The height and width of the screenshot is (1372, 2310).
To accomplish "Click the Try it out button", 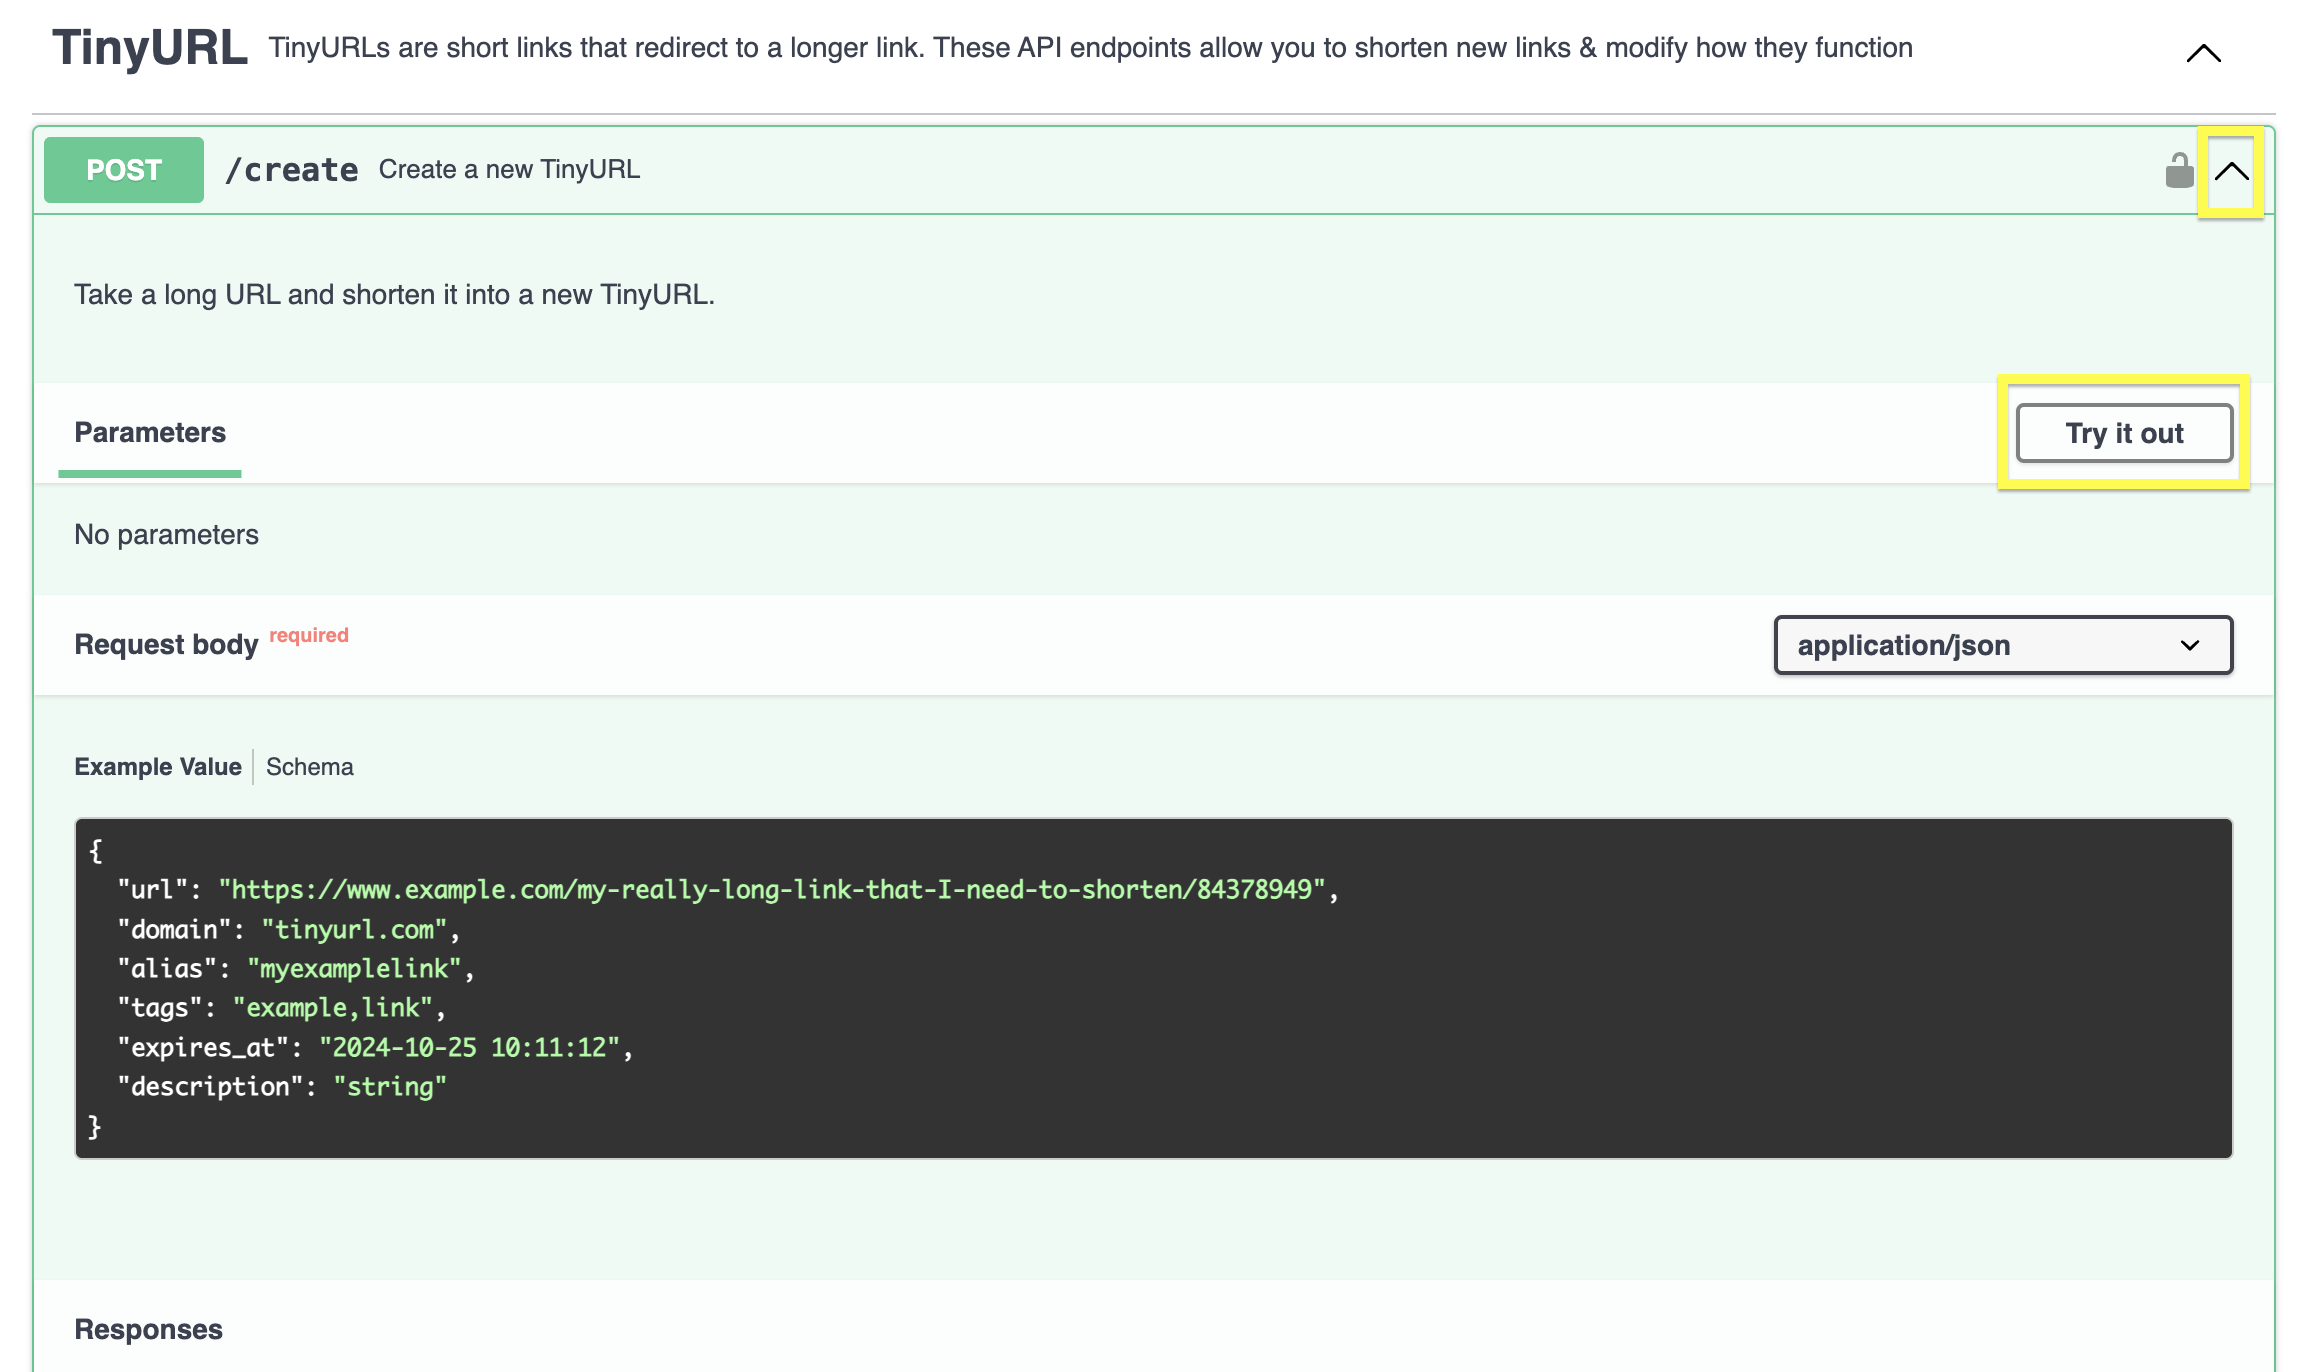I will [2124, 433].
